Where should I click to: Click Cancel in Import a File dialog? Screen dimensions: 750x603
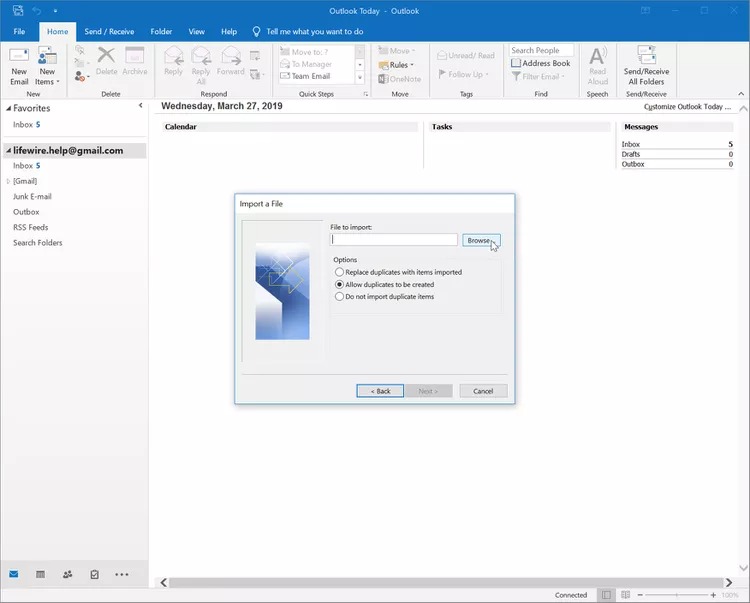483,391
